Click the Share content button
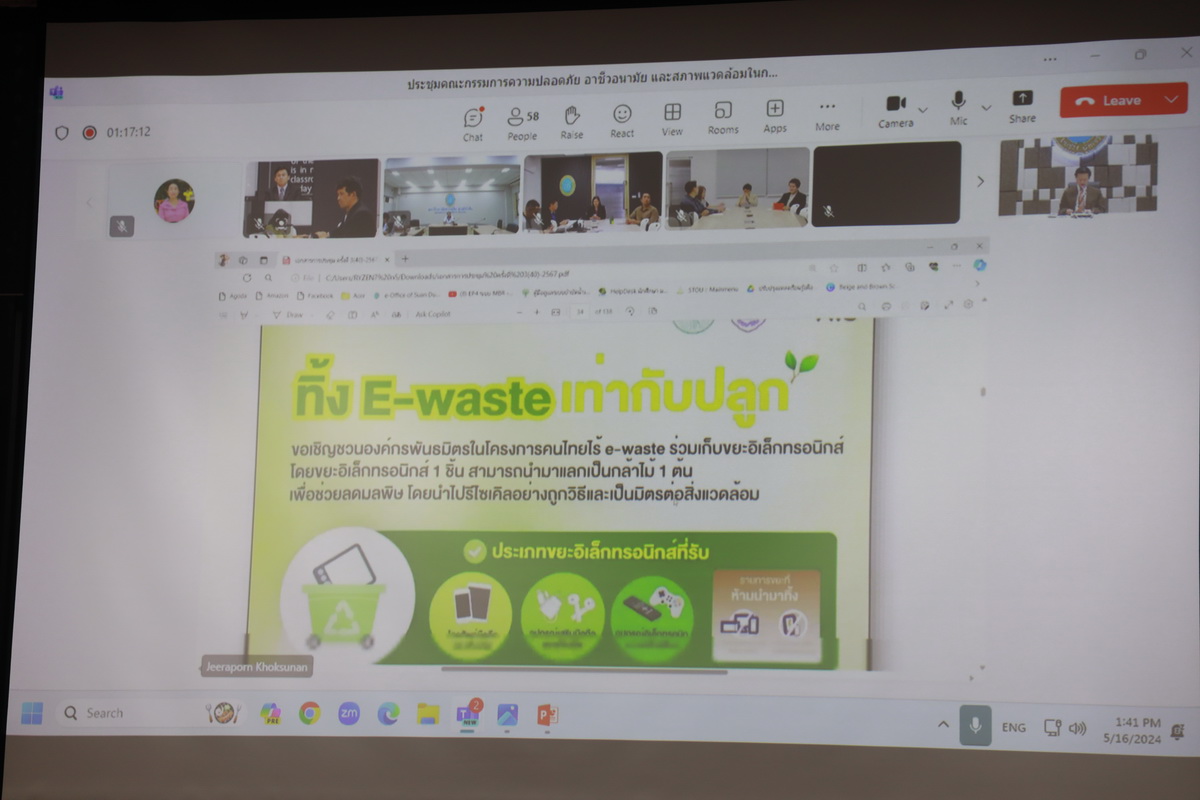 click(x=1022, y=106)
